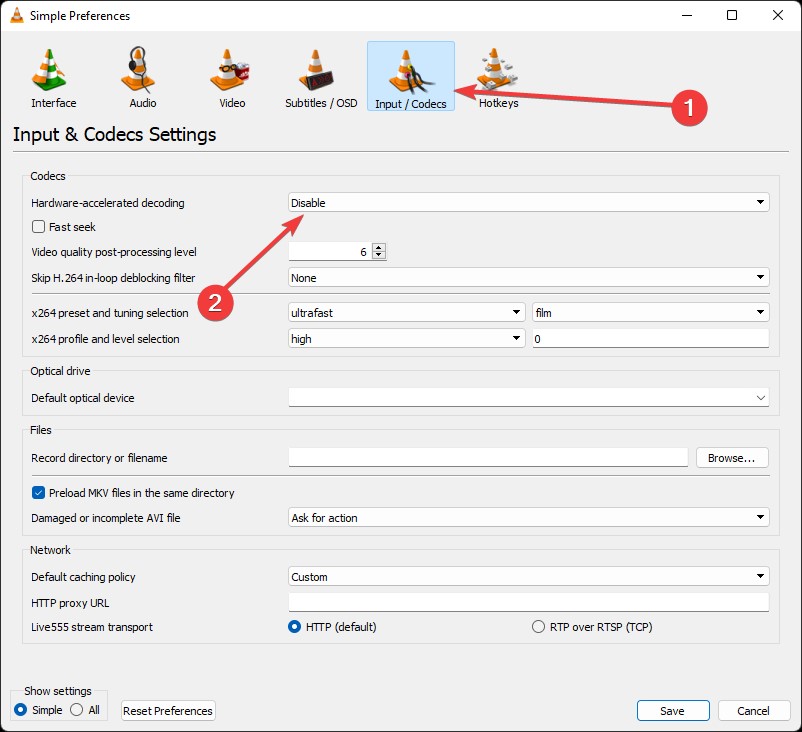Image resolution: width=802 pixels, height=732 pixels.
Task: Open the Hotkeys preferences cone icon
Action: 496,69
